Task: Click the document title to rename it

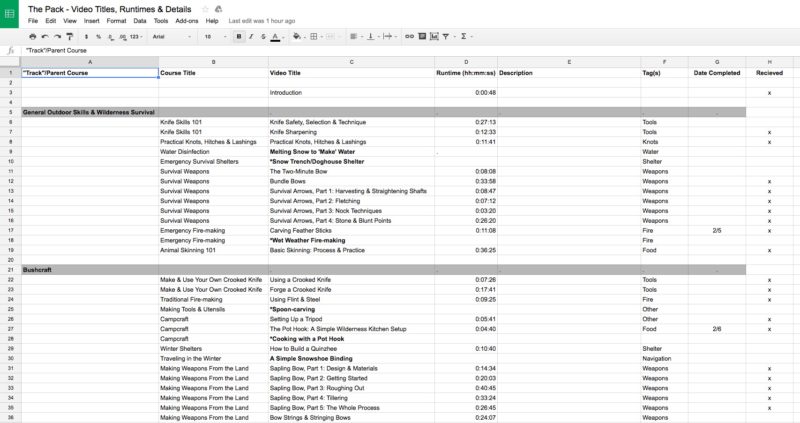Action: pyautogui.click(x=110, y=9)
